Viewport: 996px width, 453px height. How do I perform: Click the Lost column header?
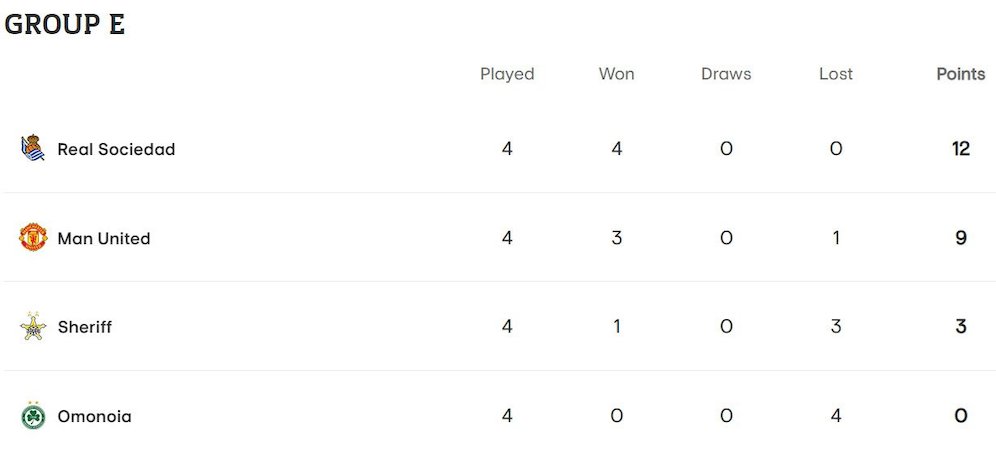coord(836,74)
